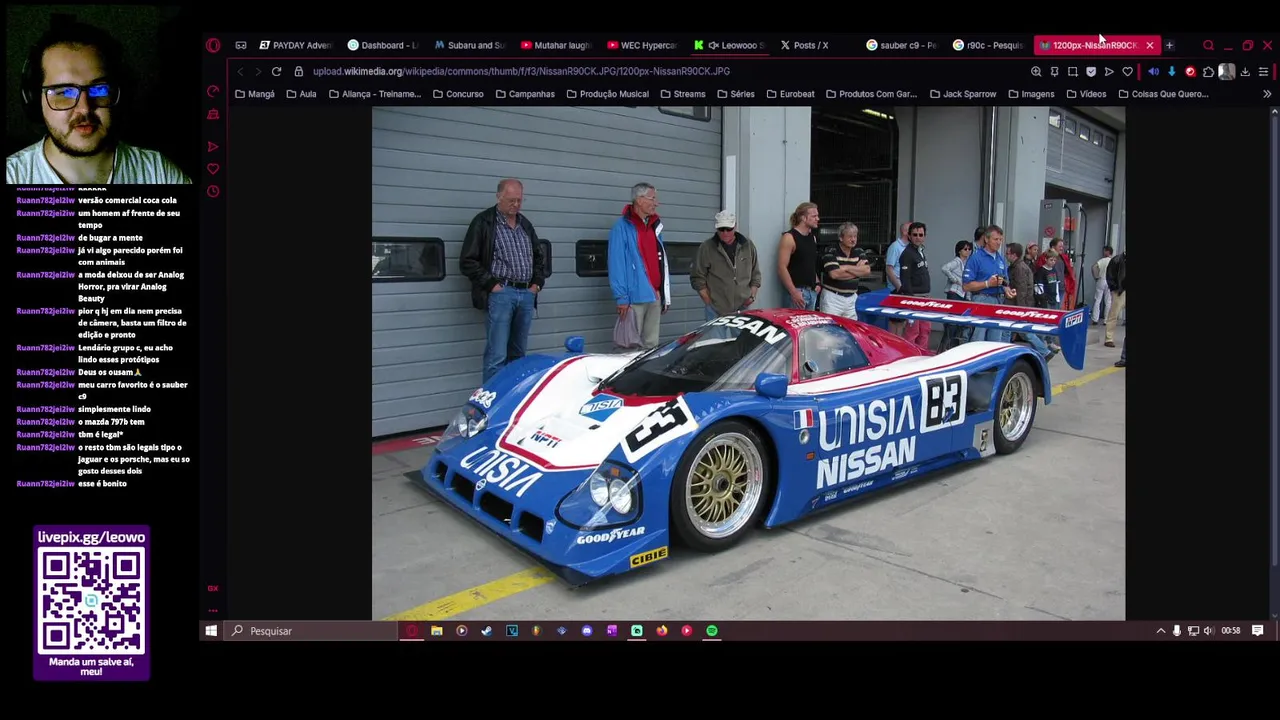Click the livepix.gg/leowo QR code
Screen dimensions: 1280x720
click(91, 600)
